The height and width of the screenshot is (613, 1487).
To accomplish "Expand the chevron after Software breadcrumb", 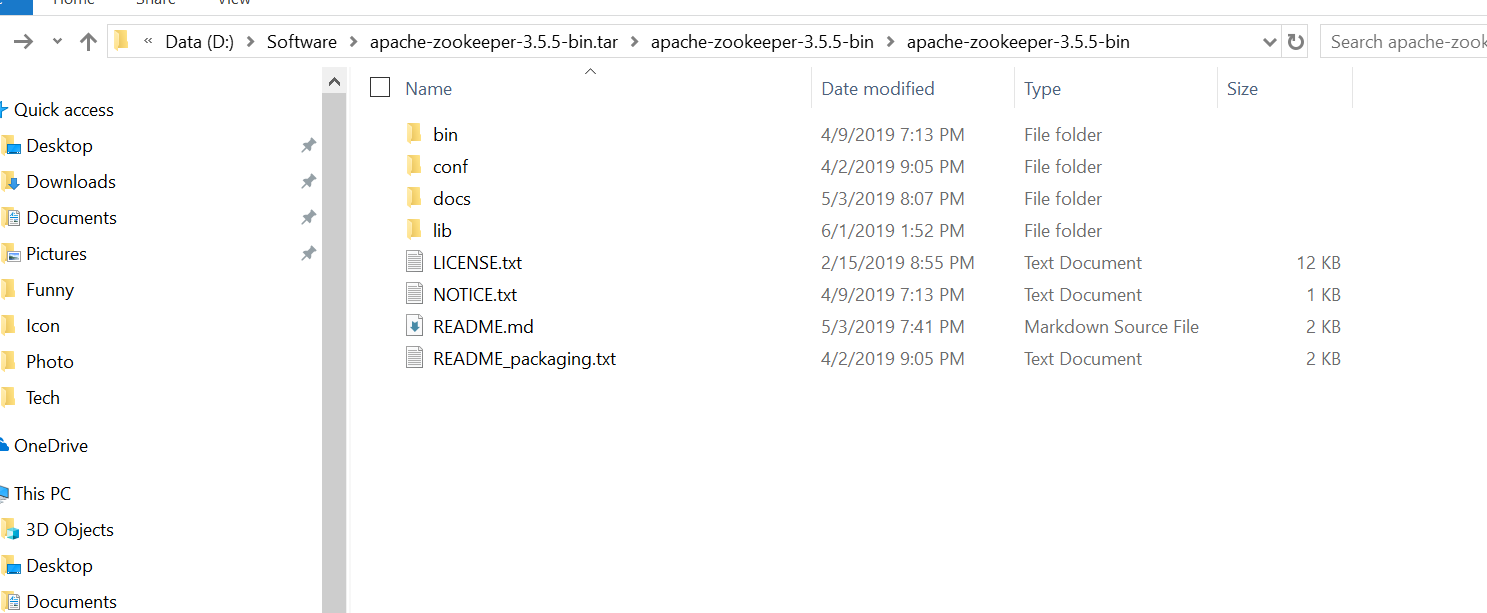I will click(x=353, y=42).
